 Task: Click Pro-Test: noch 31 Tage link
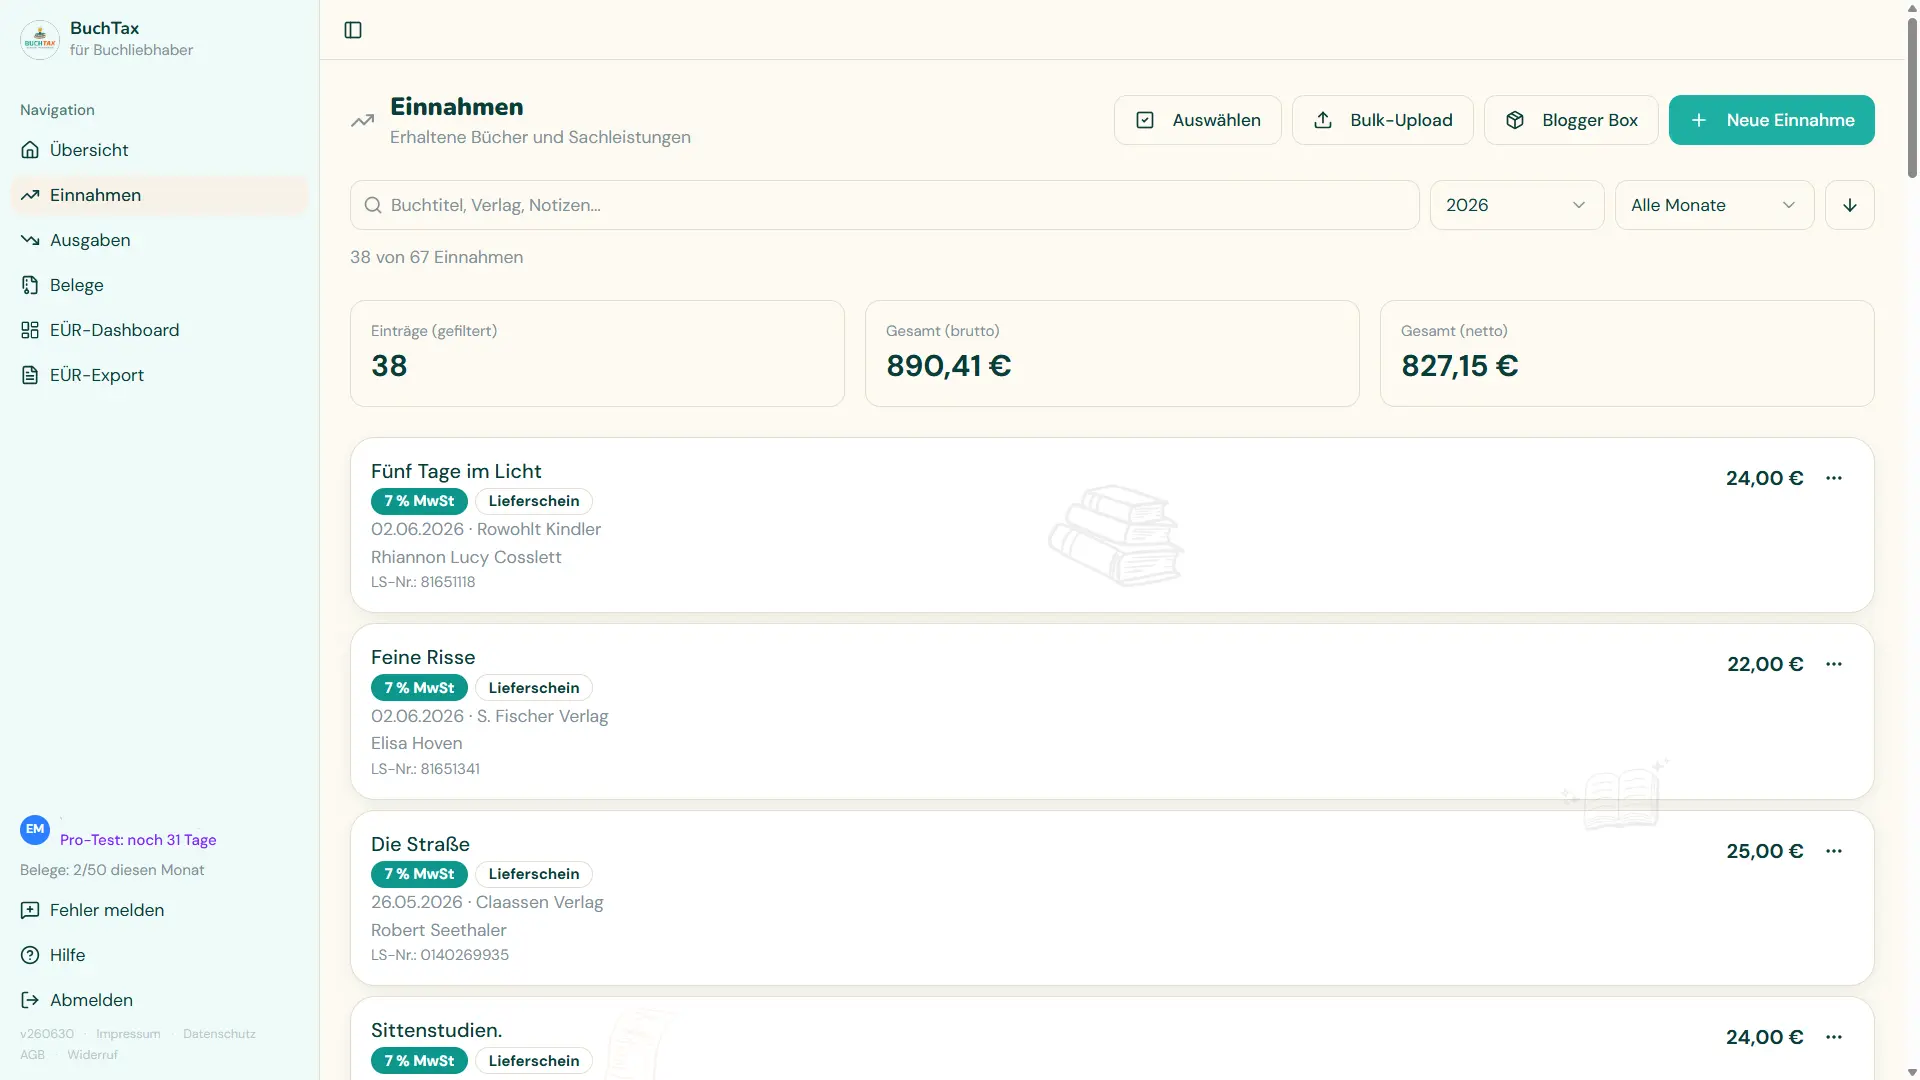(x=138, y=840)
